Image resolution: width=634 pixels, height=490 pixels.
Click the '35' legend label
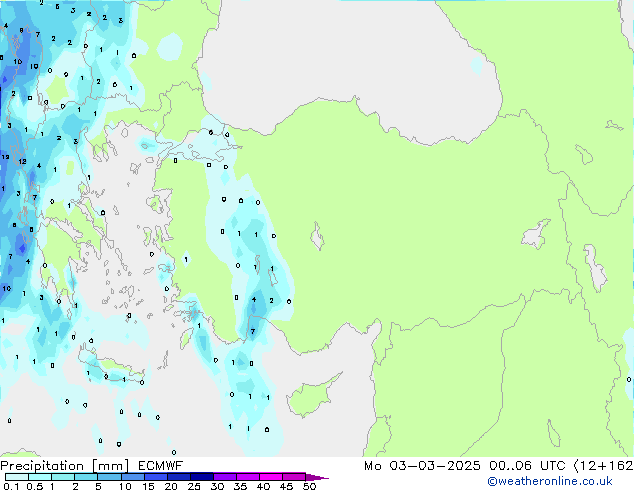tap(240, 486)
